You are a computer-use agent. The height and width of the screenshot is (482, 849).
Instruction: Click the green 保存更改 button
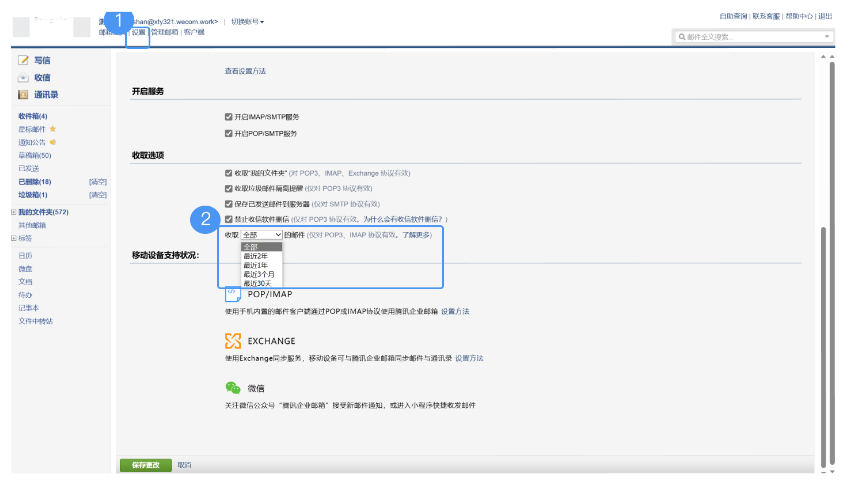click(x=145, y=465)
